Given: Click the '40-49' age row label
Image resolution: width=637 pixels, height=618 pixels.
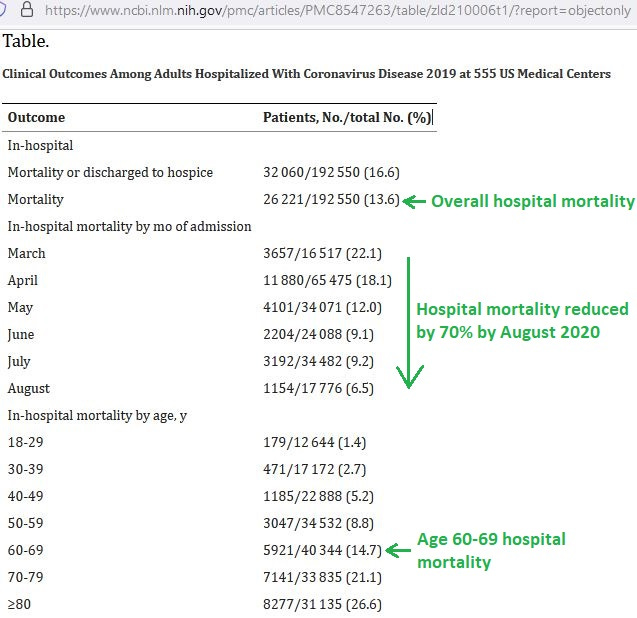Looking at the screenshot, I should tap(25, 496).
